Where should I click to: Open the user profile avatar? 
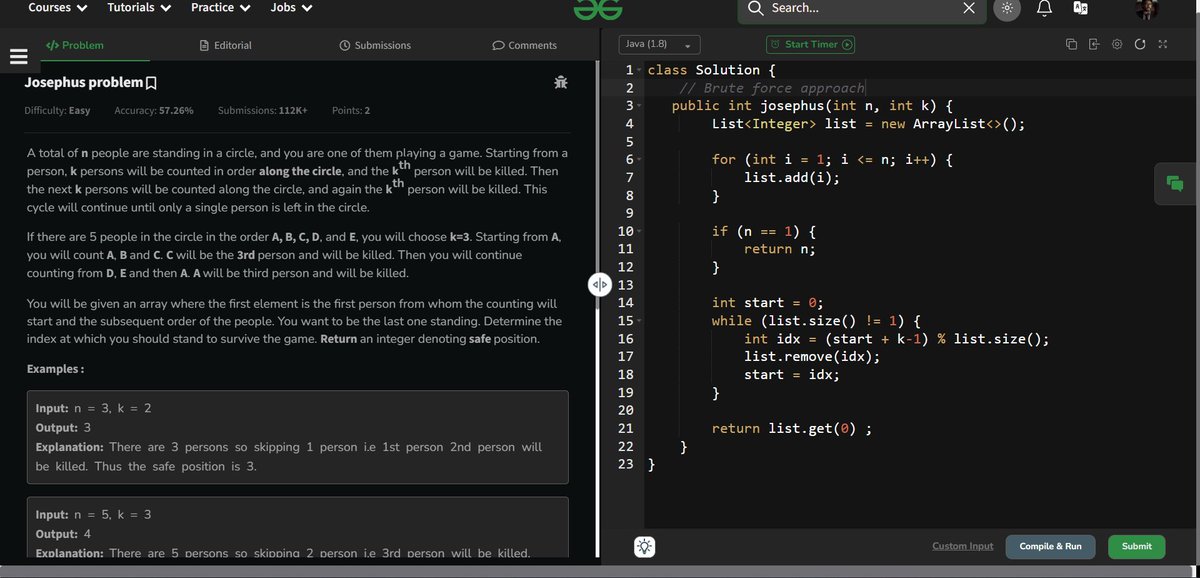click(x=1147, y=9)
